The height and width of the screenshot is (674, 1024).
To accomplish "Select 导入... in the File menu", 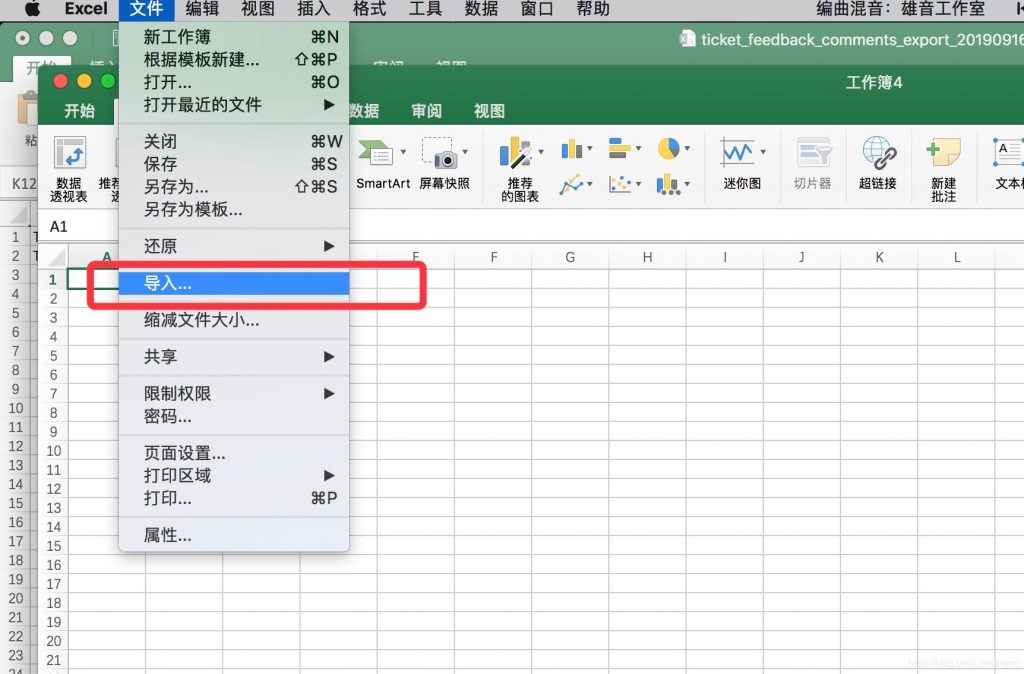I will tap(234, 283).
